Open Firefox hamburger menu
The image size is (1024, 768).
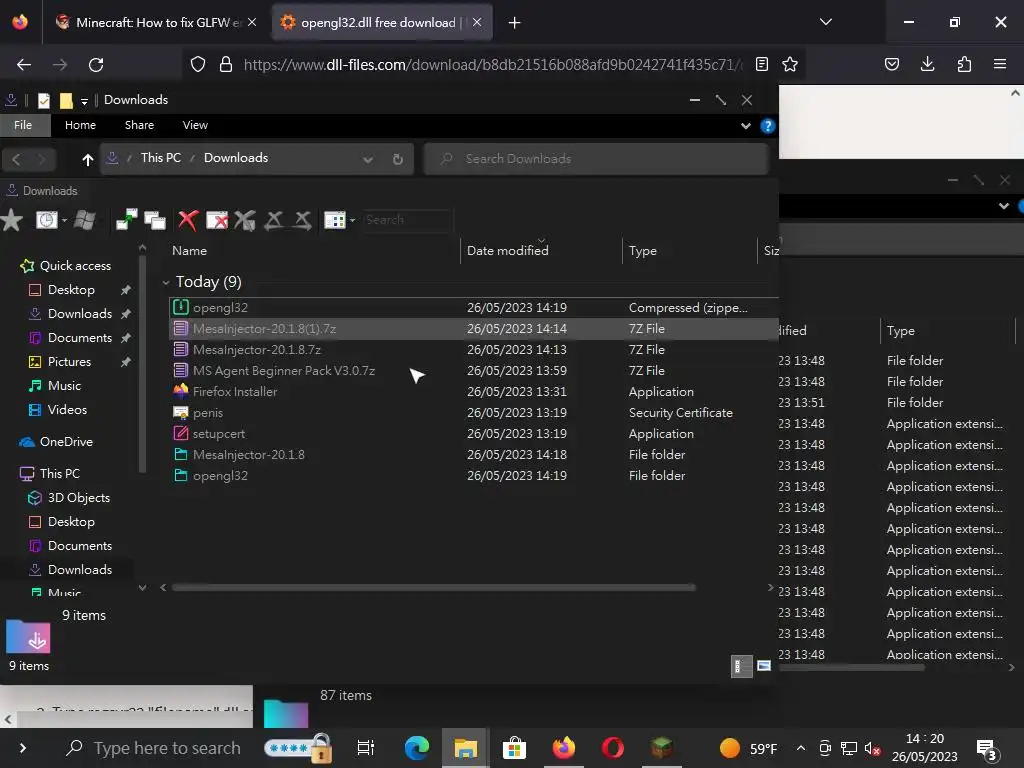click(1000, 64)
